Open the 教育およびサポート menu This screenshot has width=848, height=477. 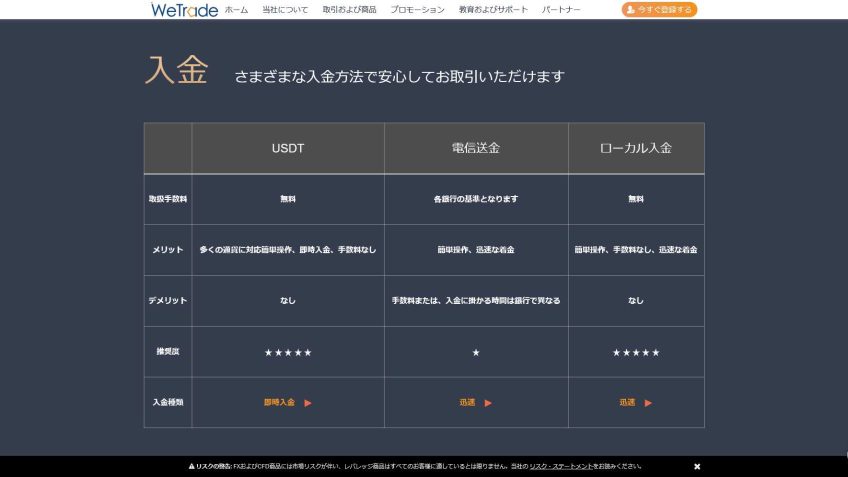[x=493, y=10]
